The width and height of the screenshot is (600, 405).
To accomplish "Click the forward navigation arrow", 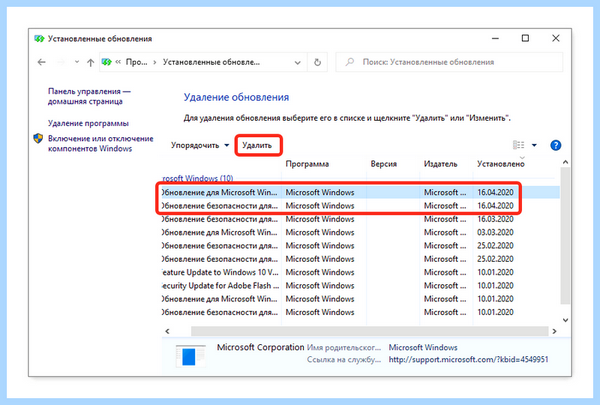I will 61,62.
